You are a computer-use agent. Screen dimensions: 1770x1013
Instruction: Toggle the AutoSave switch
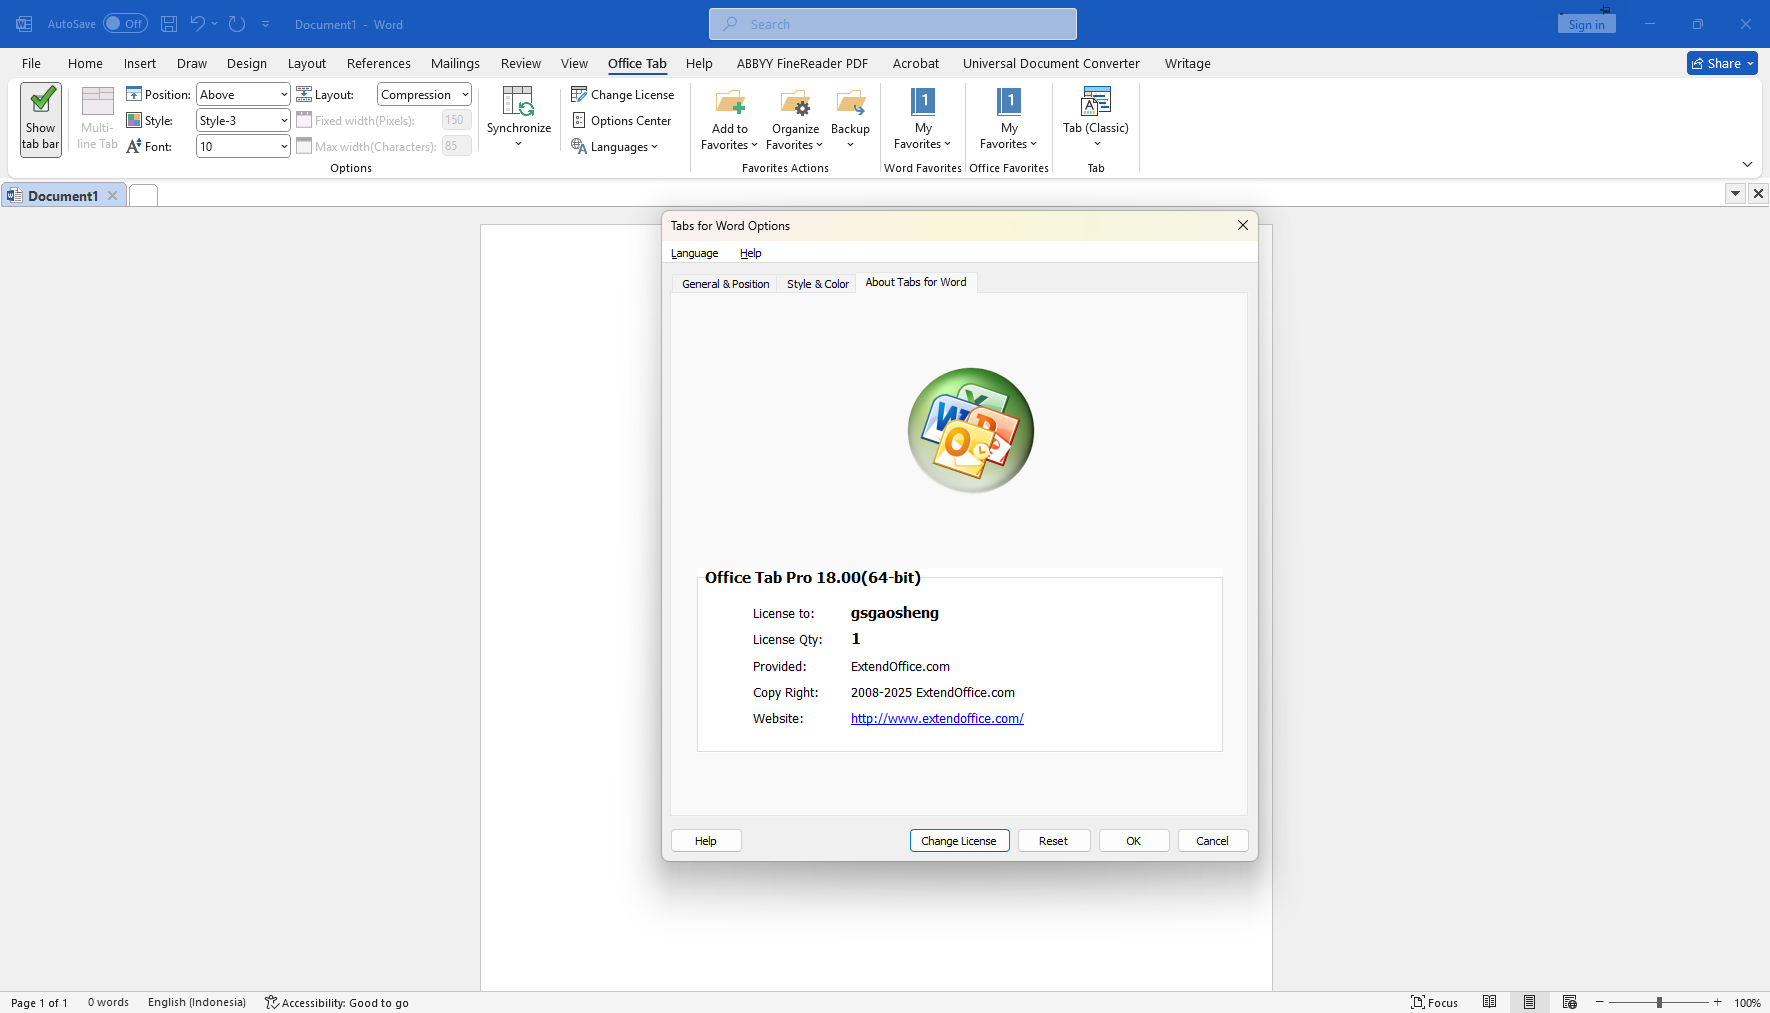click(125, 24)
